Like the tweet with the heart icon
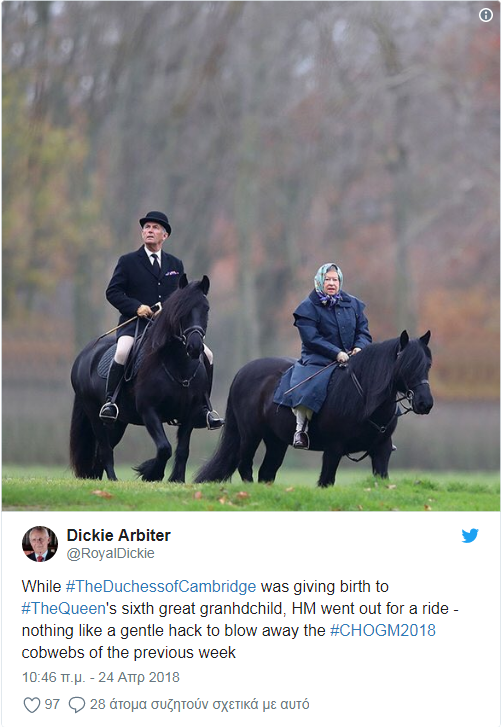The height and width of the screenshot is (727, 501). click(32, 705)
